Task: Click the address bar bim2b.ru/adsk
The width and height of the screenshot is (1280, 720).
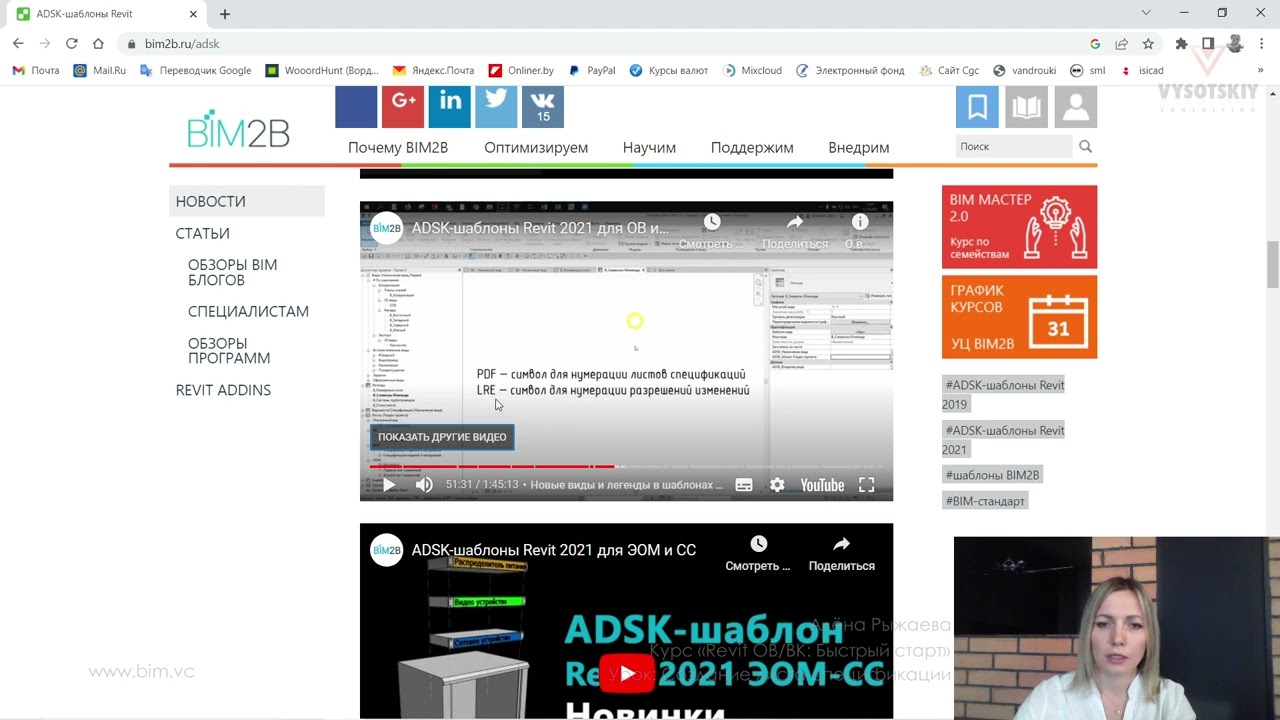Action: coord(181,44)
